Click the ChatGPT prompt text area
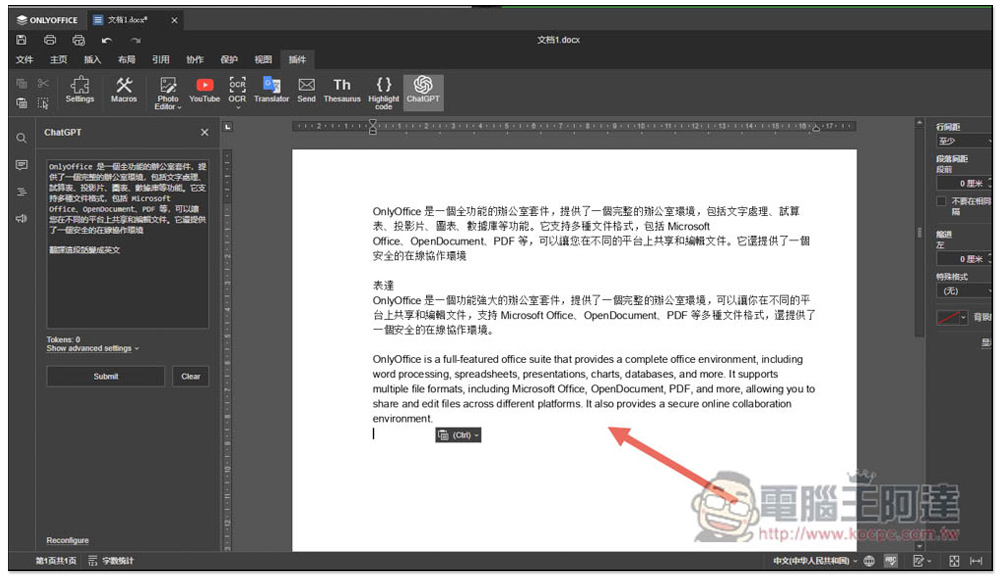 point(128,244)
